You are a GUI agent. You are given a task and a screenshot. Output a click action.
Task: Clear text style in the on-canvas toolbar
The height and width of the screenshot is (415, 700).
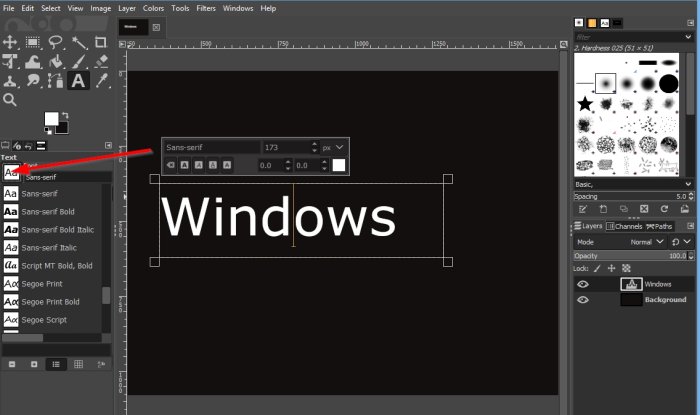171,165
